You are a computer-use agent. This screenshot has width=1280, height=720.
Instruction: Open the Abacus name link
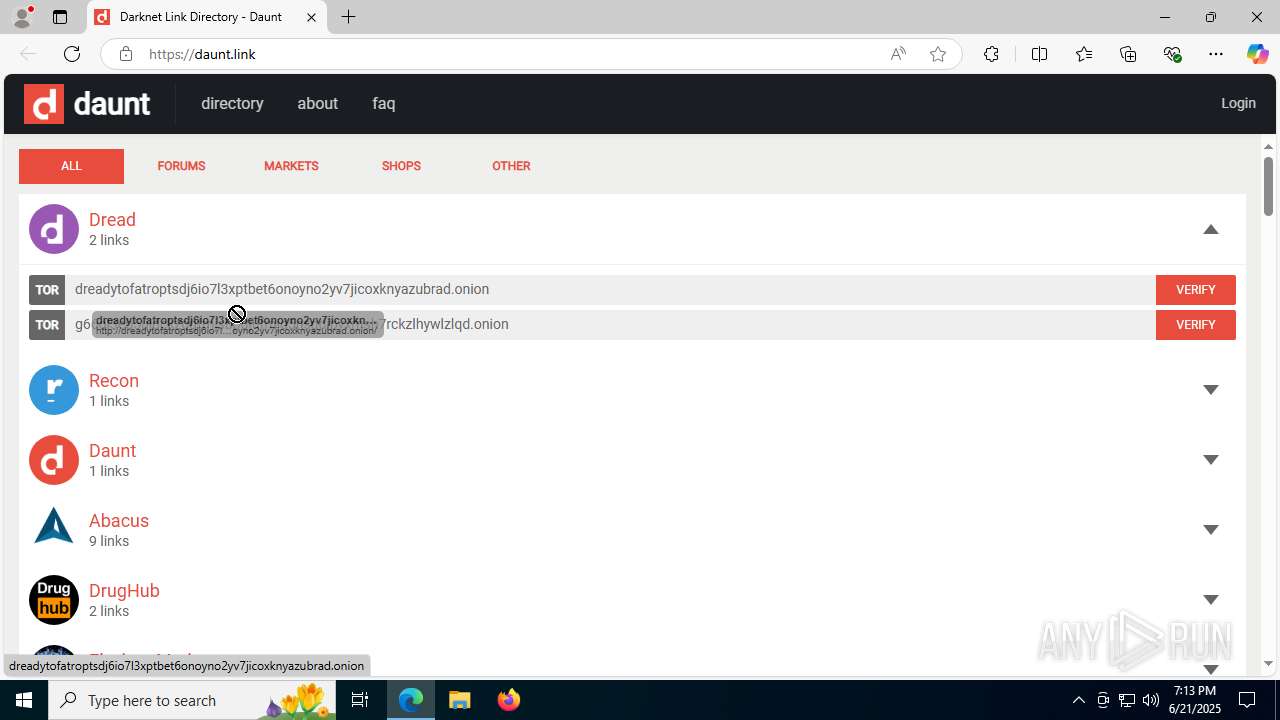point(119,521)
